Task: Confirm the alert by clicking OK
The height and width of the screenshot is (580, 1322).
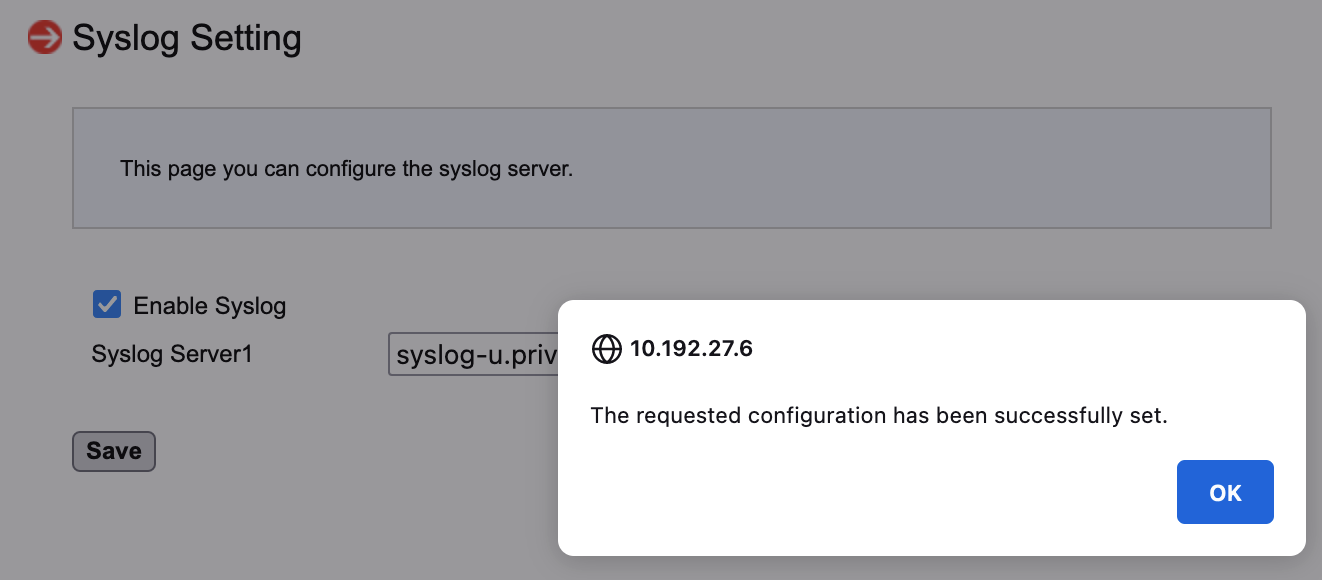Action: (x=1224, y=492)
